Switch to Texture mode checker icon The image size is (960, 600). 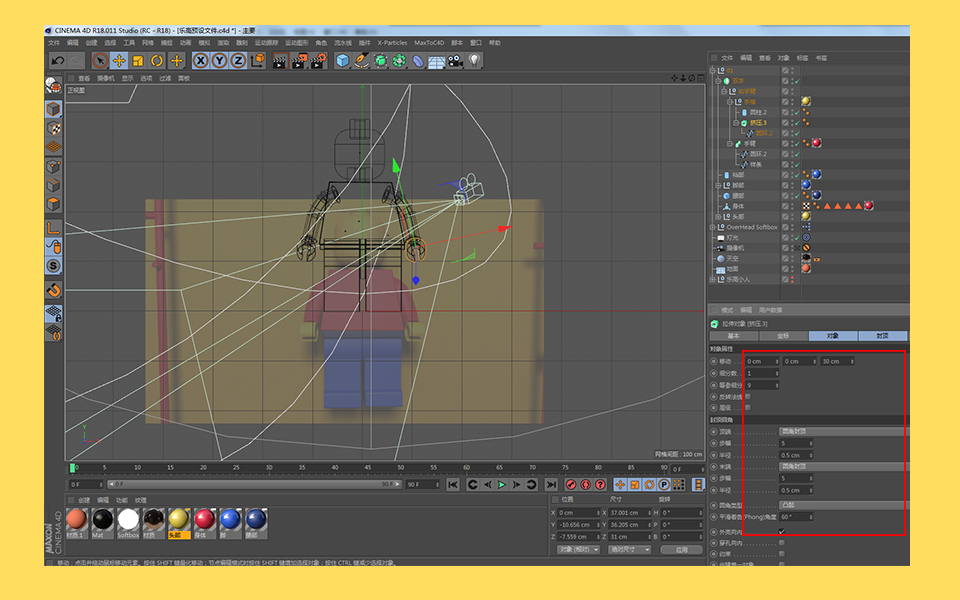click(54, 128)
